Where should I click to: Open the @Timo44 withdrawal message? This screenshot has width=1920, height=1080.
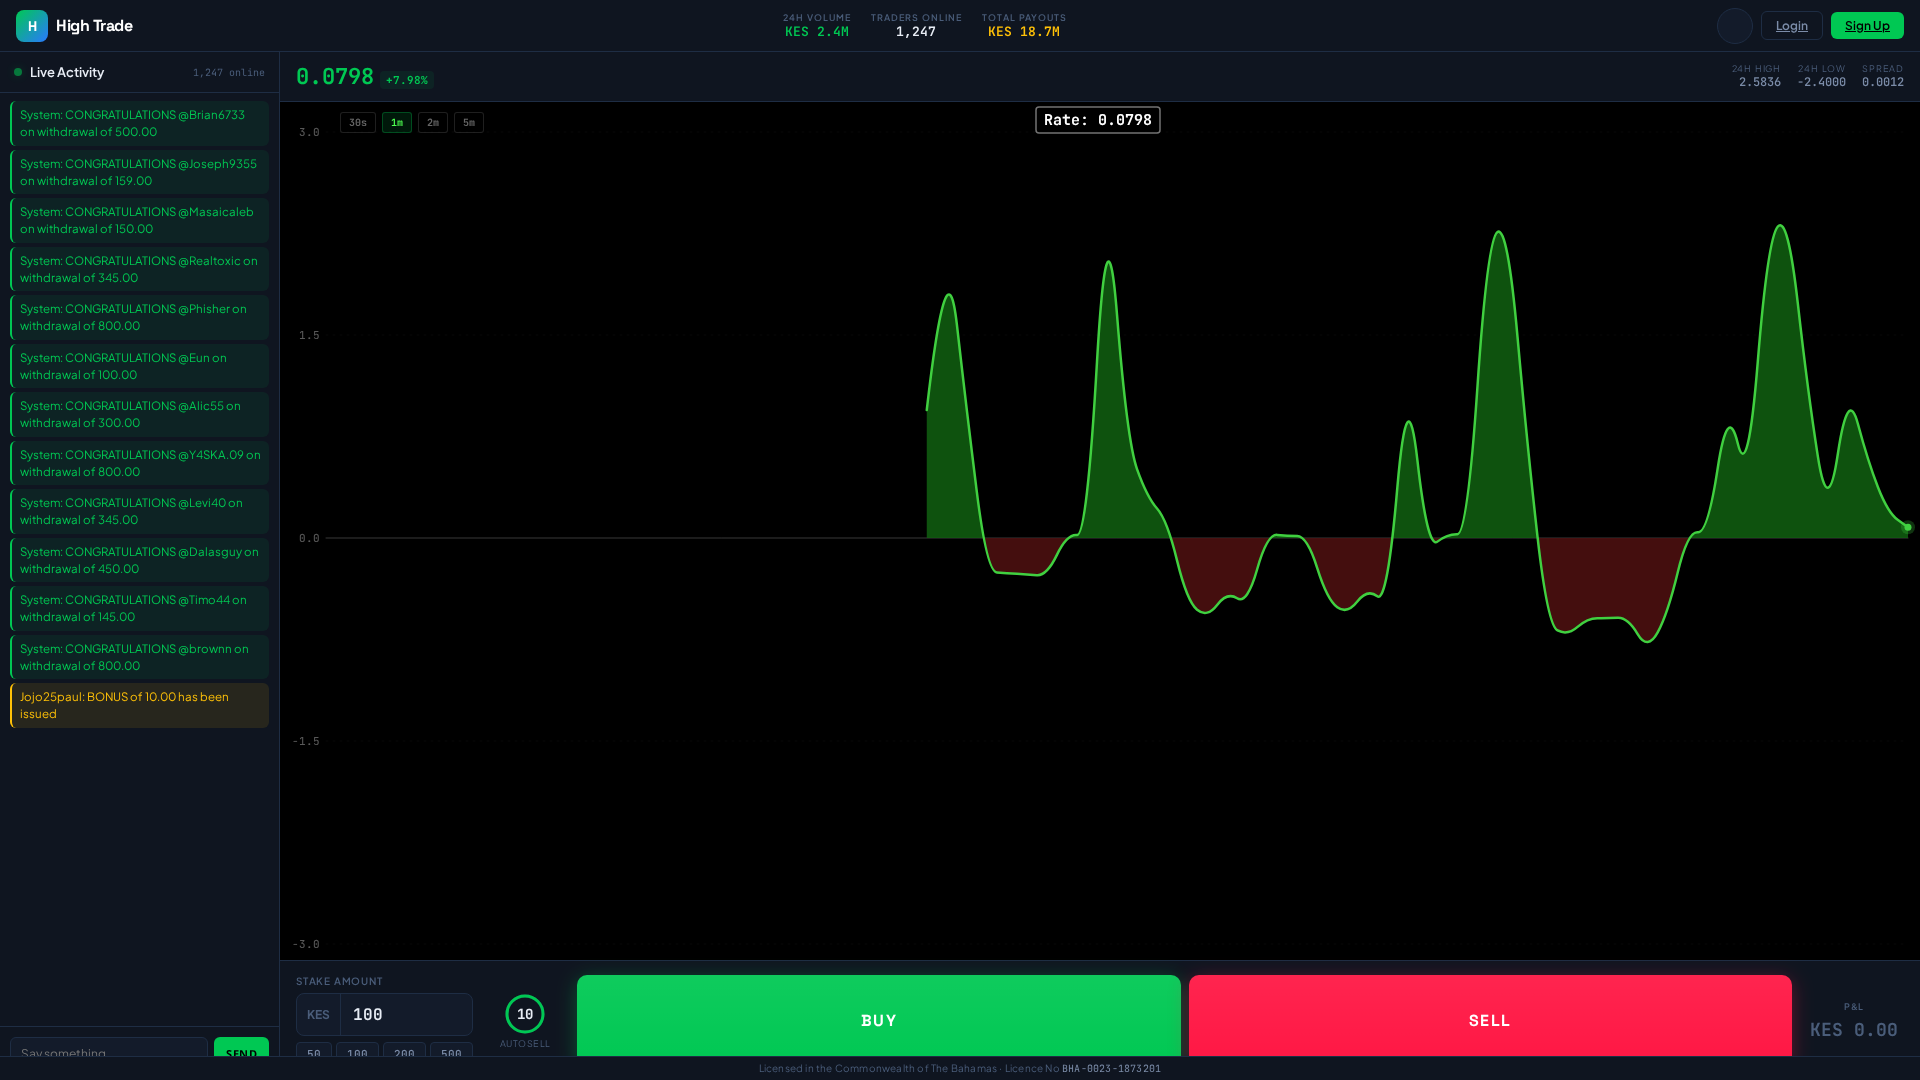tap(140, 608)
